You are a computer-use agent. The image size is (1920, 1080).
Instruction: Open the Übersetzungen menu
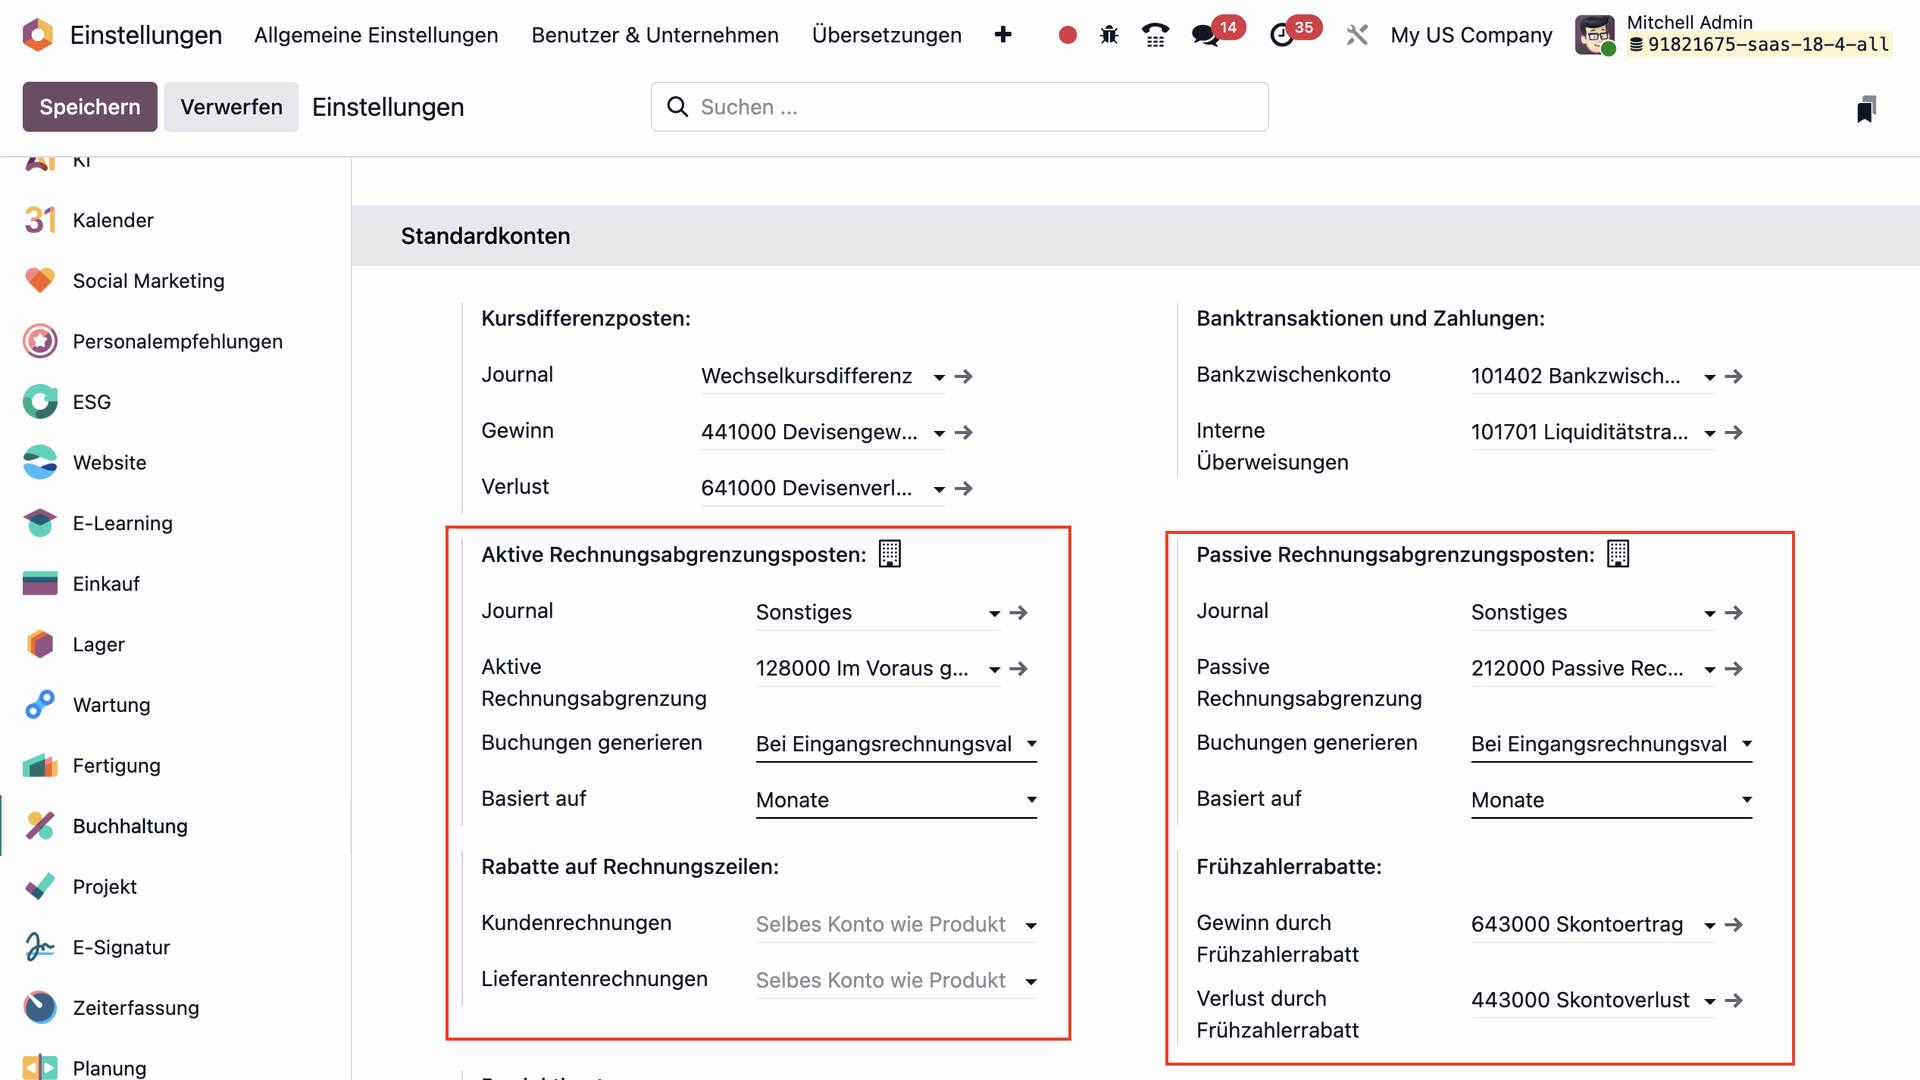tap(886, 35)
